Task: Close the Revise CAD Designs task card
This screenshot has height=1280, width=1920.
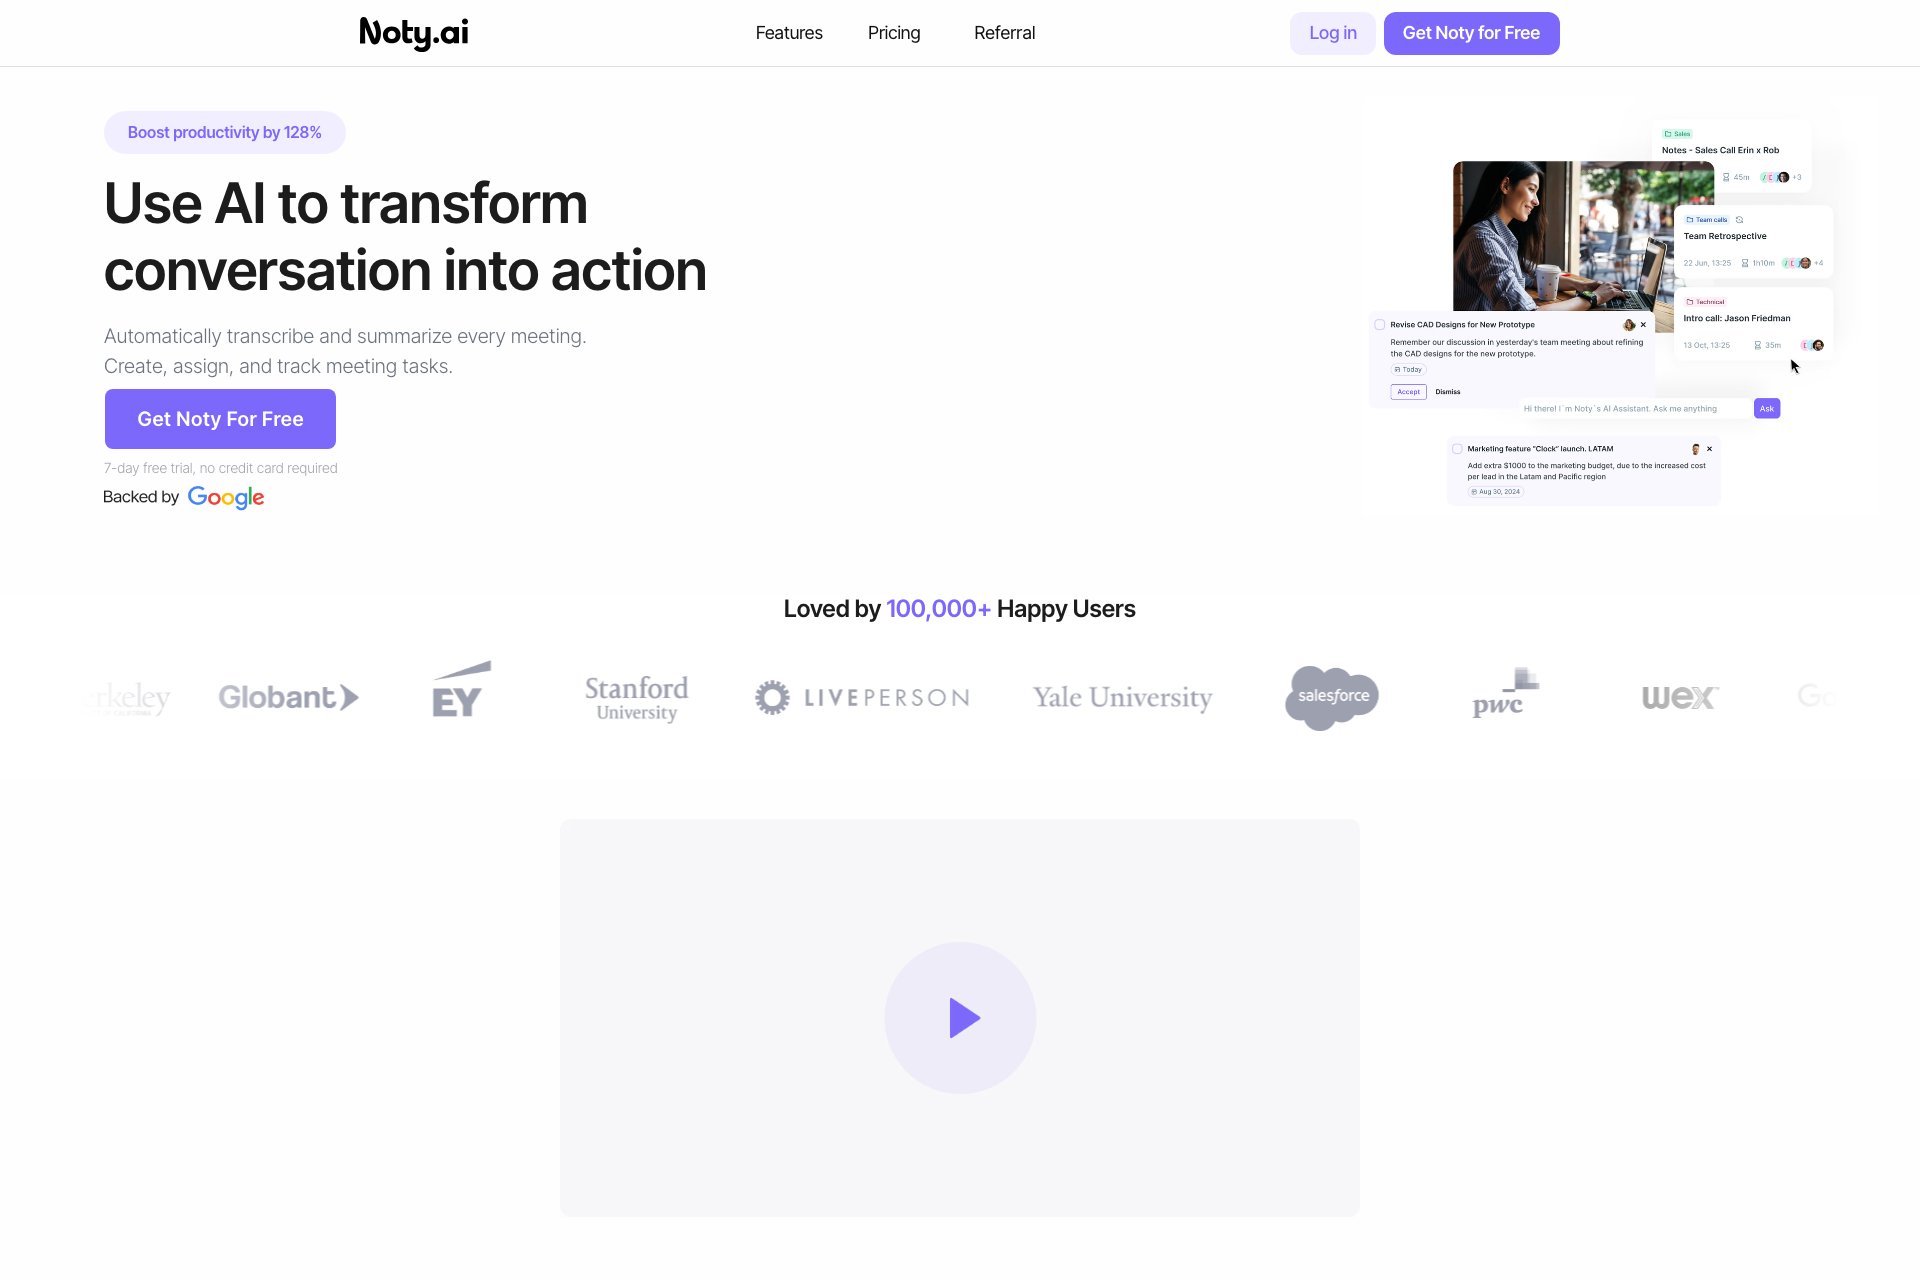Action: tap(1643, 325)
